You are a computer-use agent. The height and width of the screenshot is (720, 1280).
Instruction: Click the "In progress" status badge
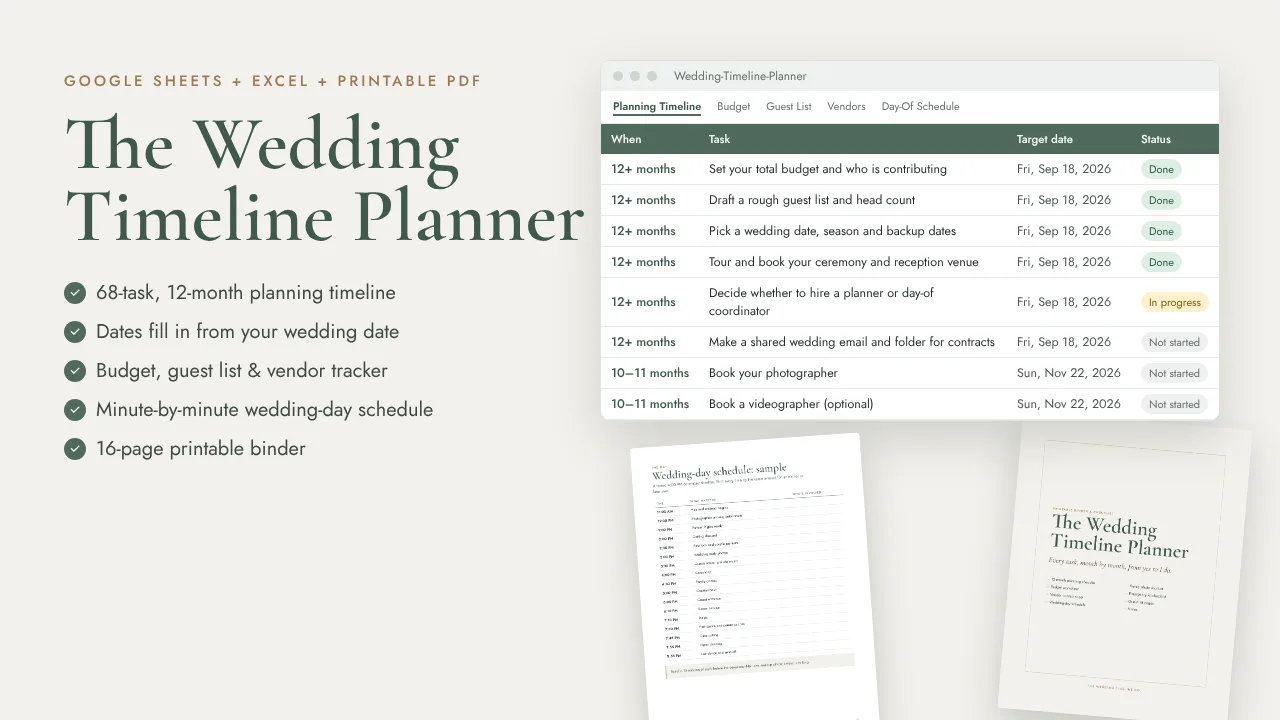click(1175, 302)
